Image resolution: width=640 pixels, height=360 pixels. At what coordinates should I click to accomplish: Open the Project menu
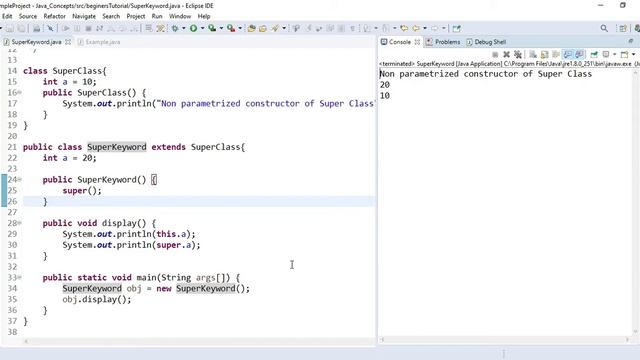pyautogui.click(x=136, y=16)
